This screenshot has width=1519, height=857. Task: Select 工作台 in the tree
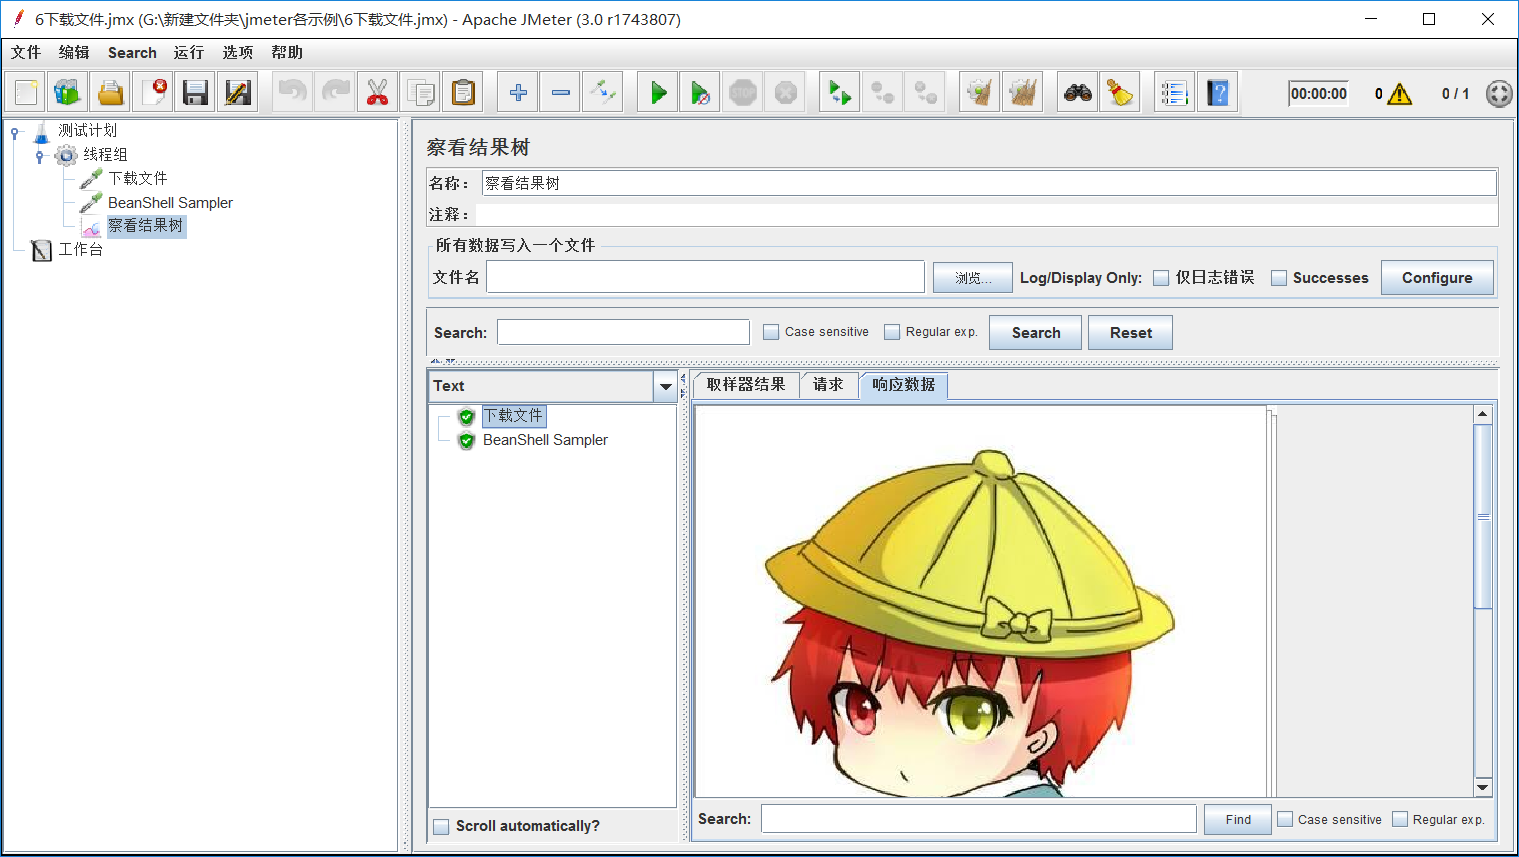(80, 249)
